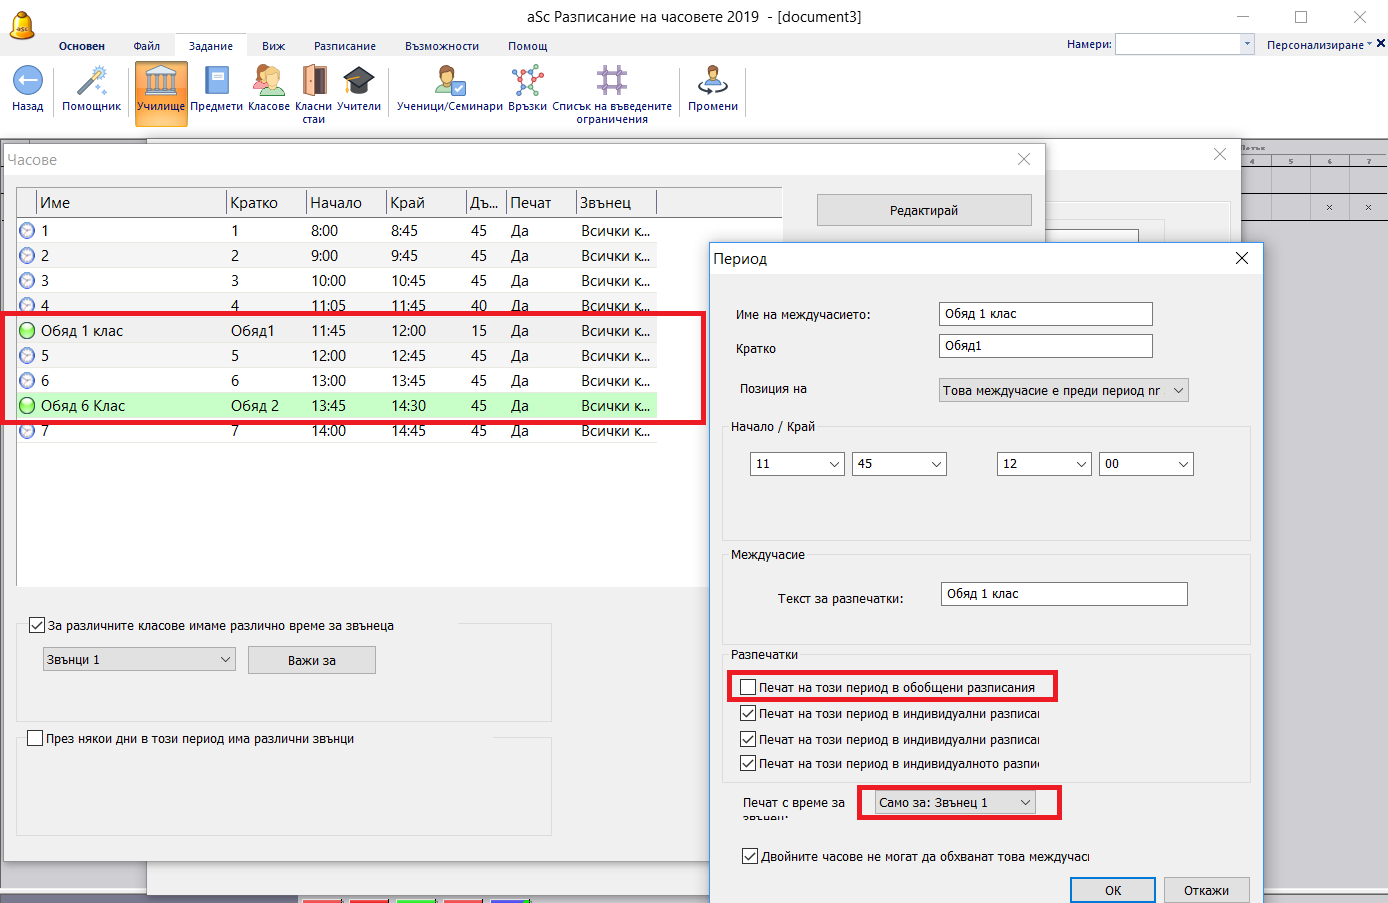
Task: Click the Кратко input field with Обяд1
Action: pos(1045,346)
